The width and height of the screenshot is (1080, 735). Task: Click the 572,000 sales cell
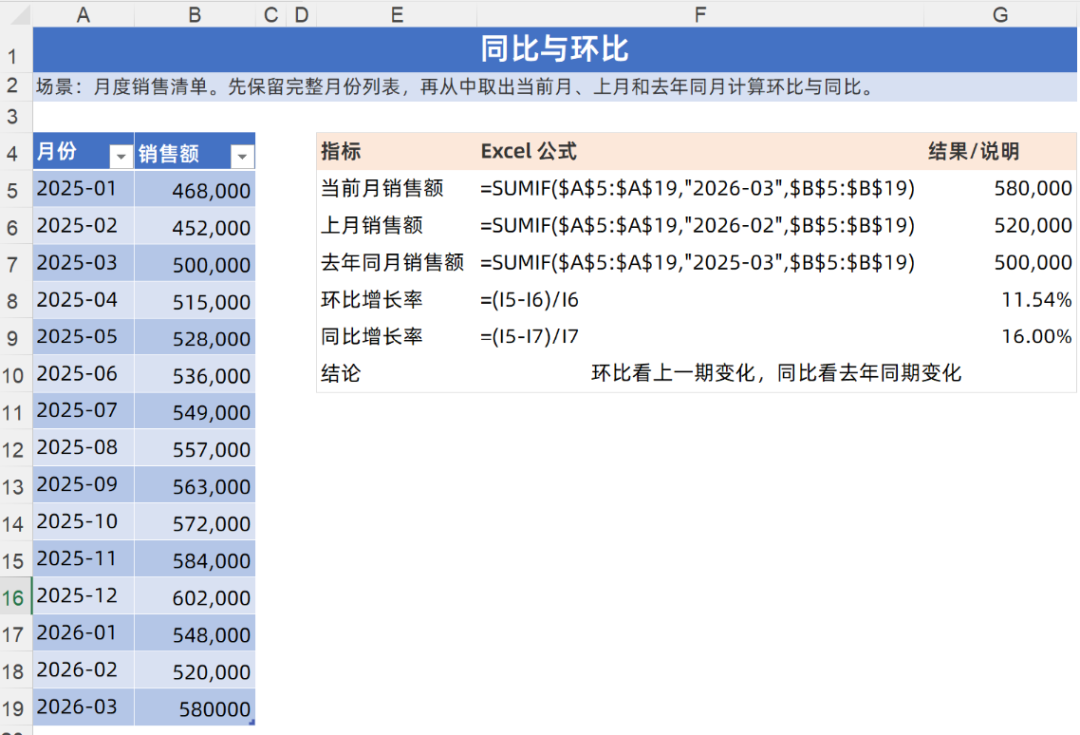click(x=195, y=523)
